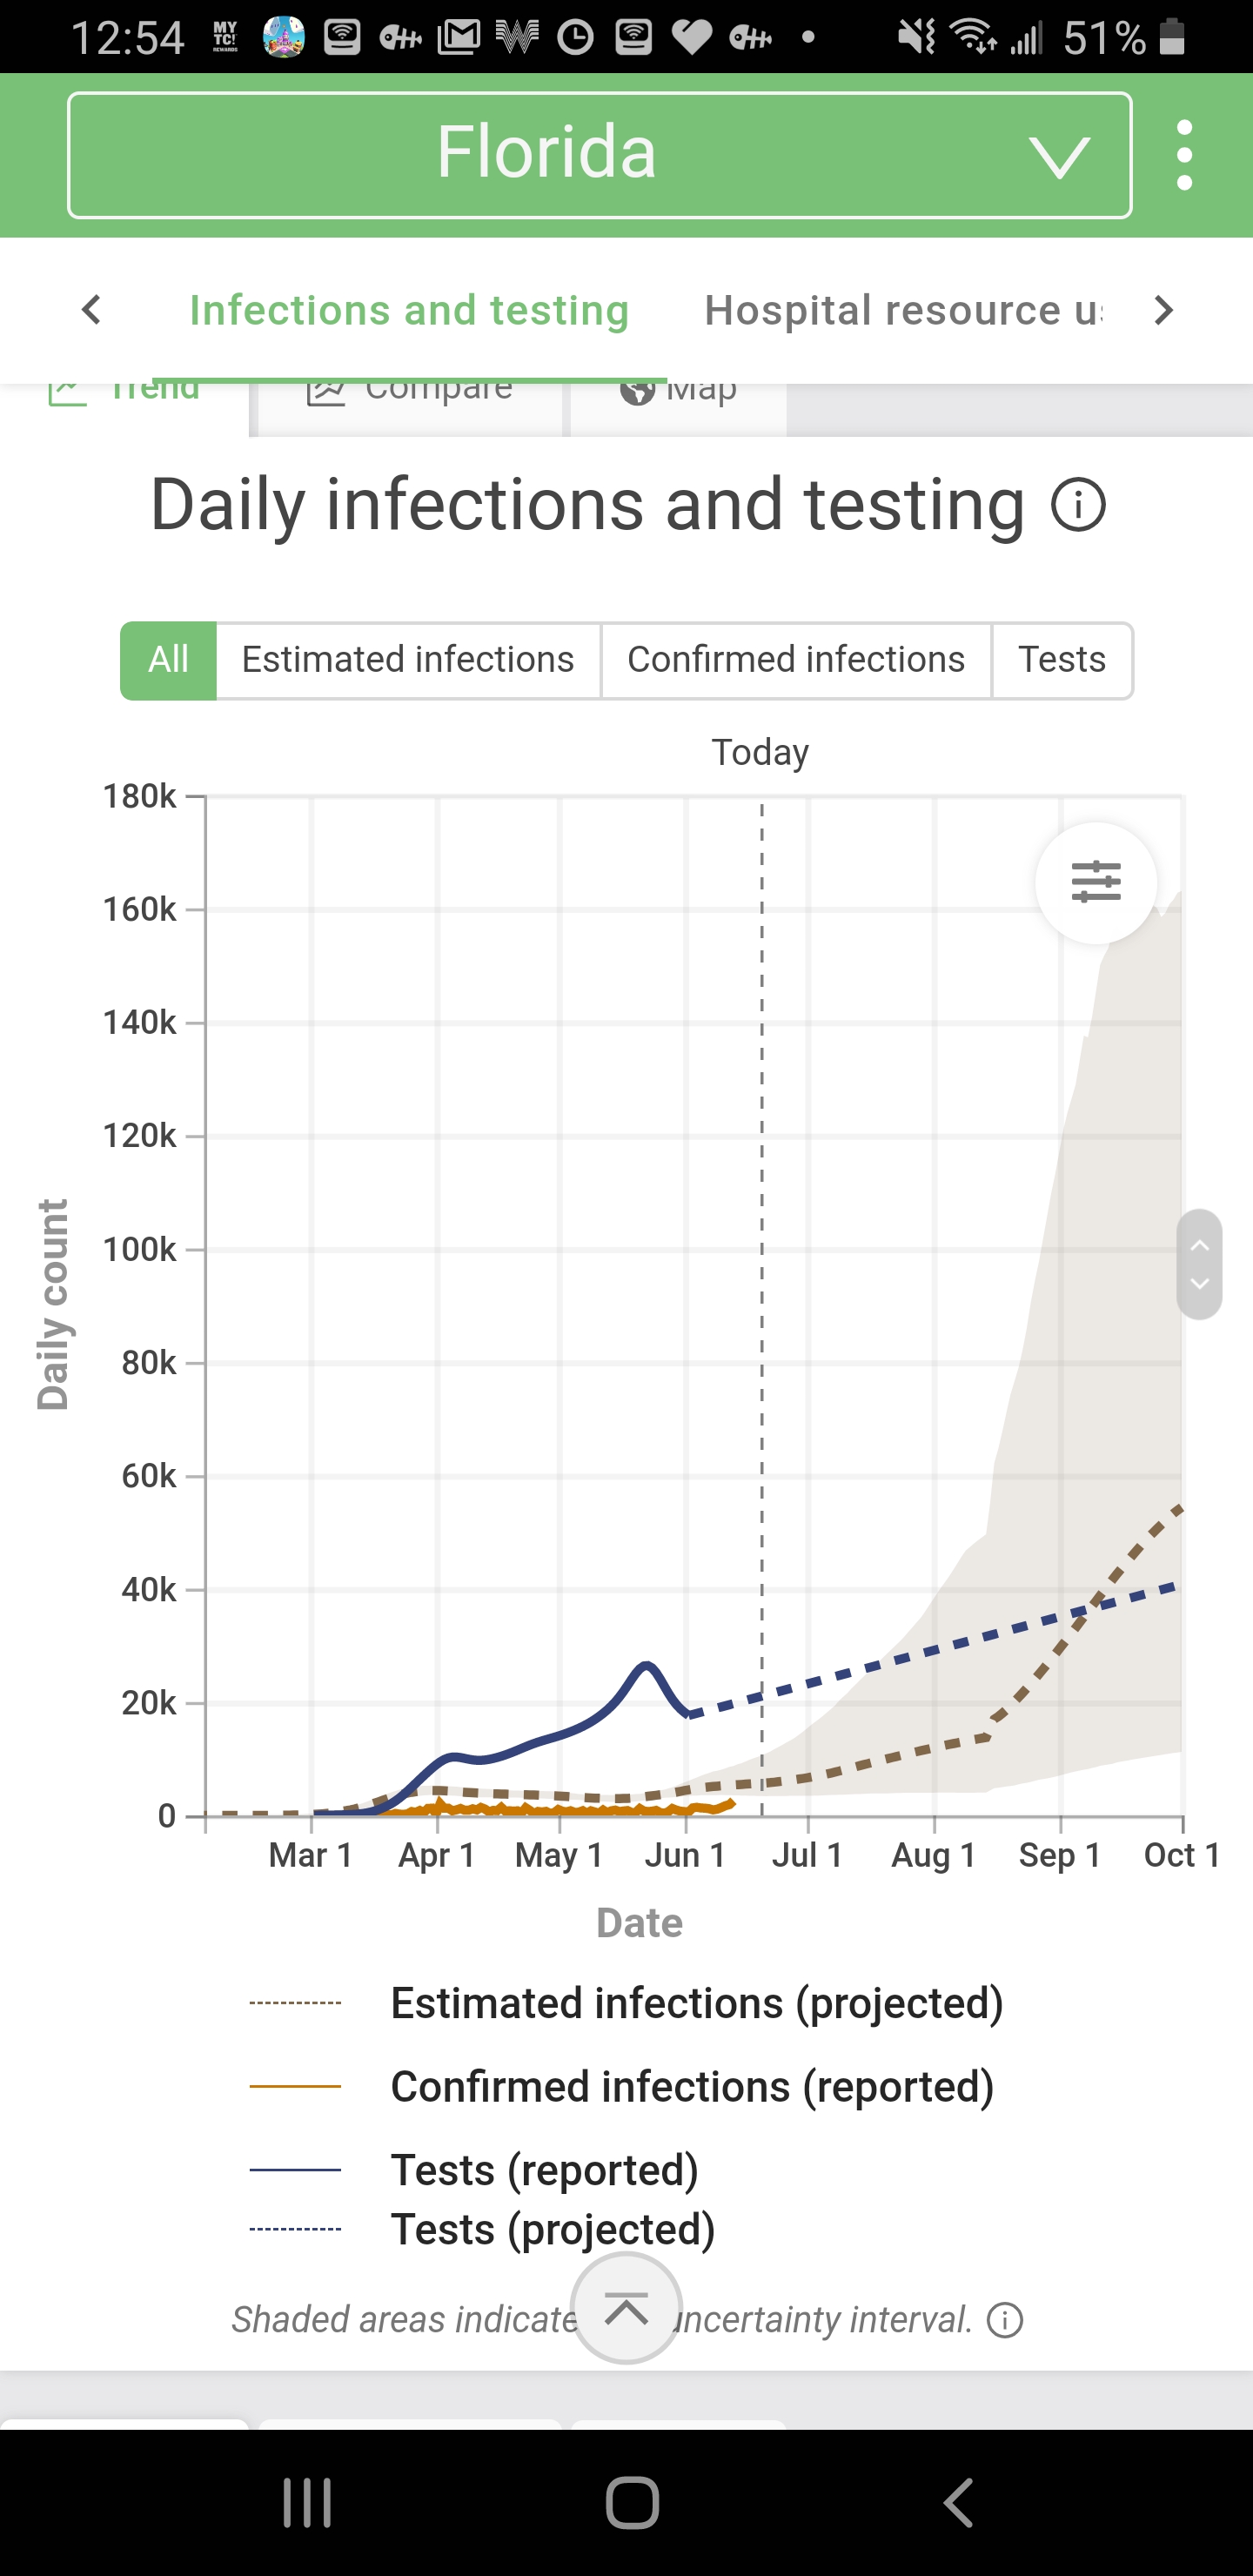The image size is (1253, 2576).
Task: Toggle Tests (projected) legend entry
Action: tap(552, 2229)
